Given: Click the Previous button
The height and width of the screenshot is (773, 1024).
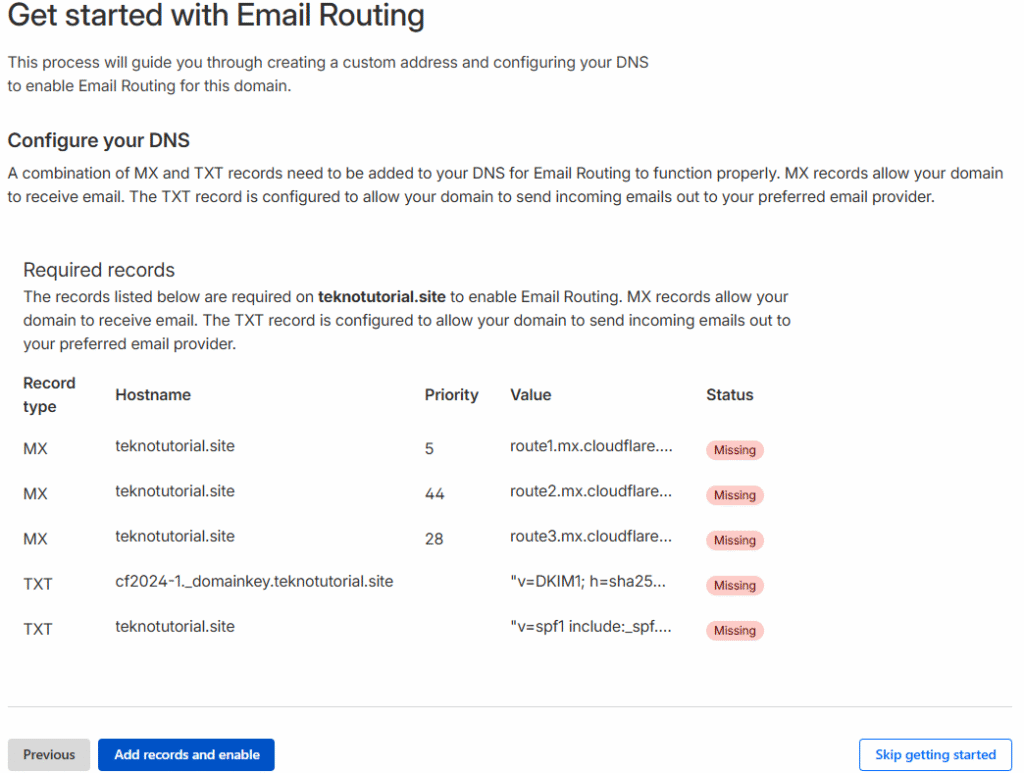Looking at the screenshot, I should pos(49,754).
